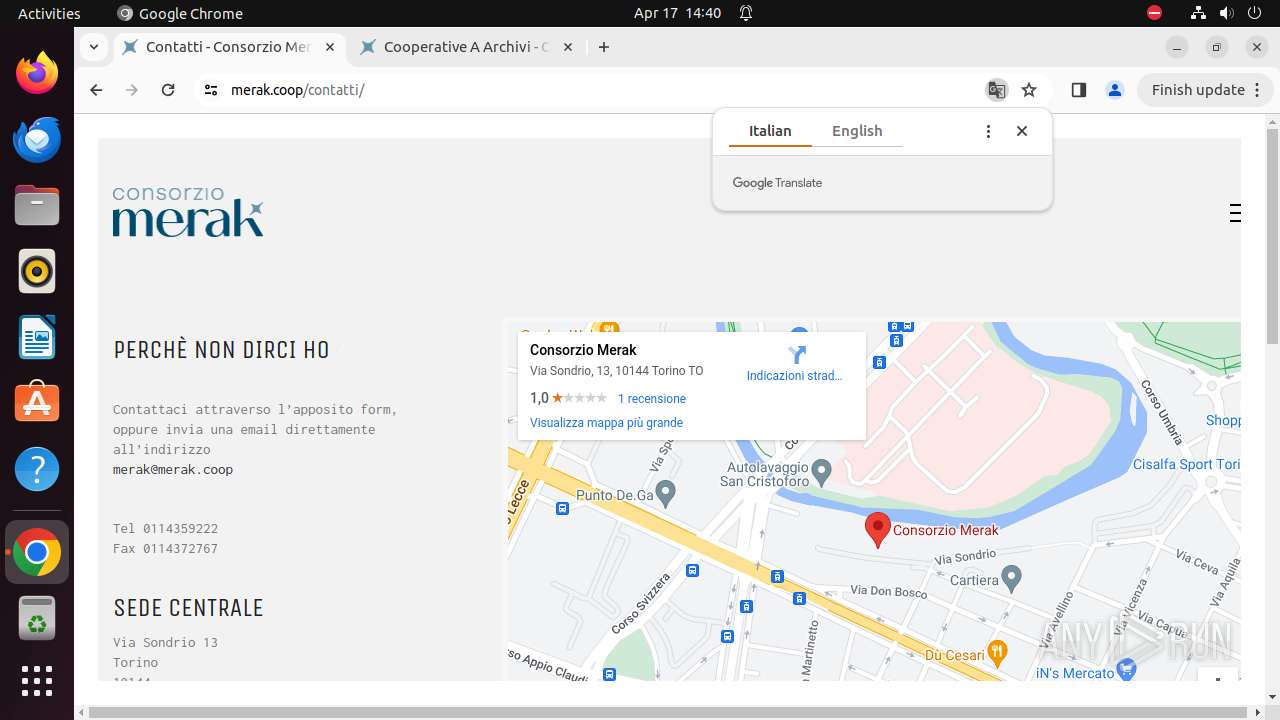Click the Consorzio Merak logo
This screenshot has width=1280, height=720.
(x=188, y=211)
